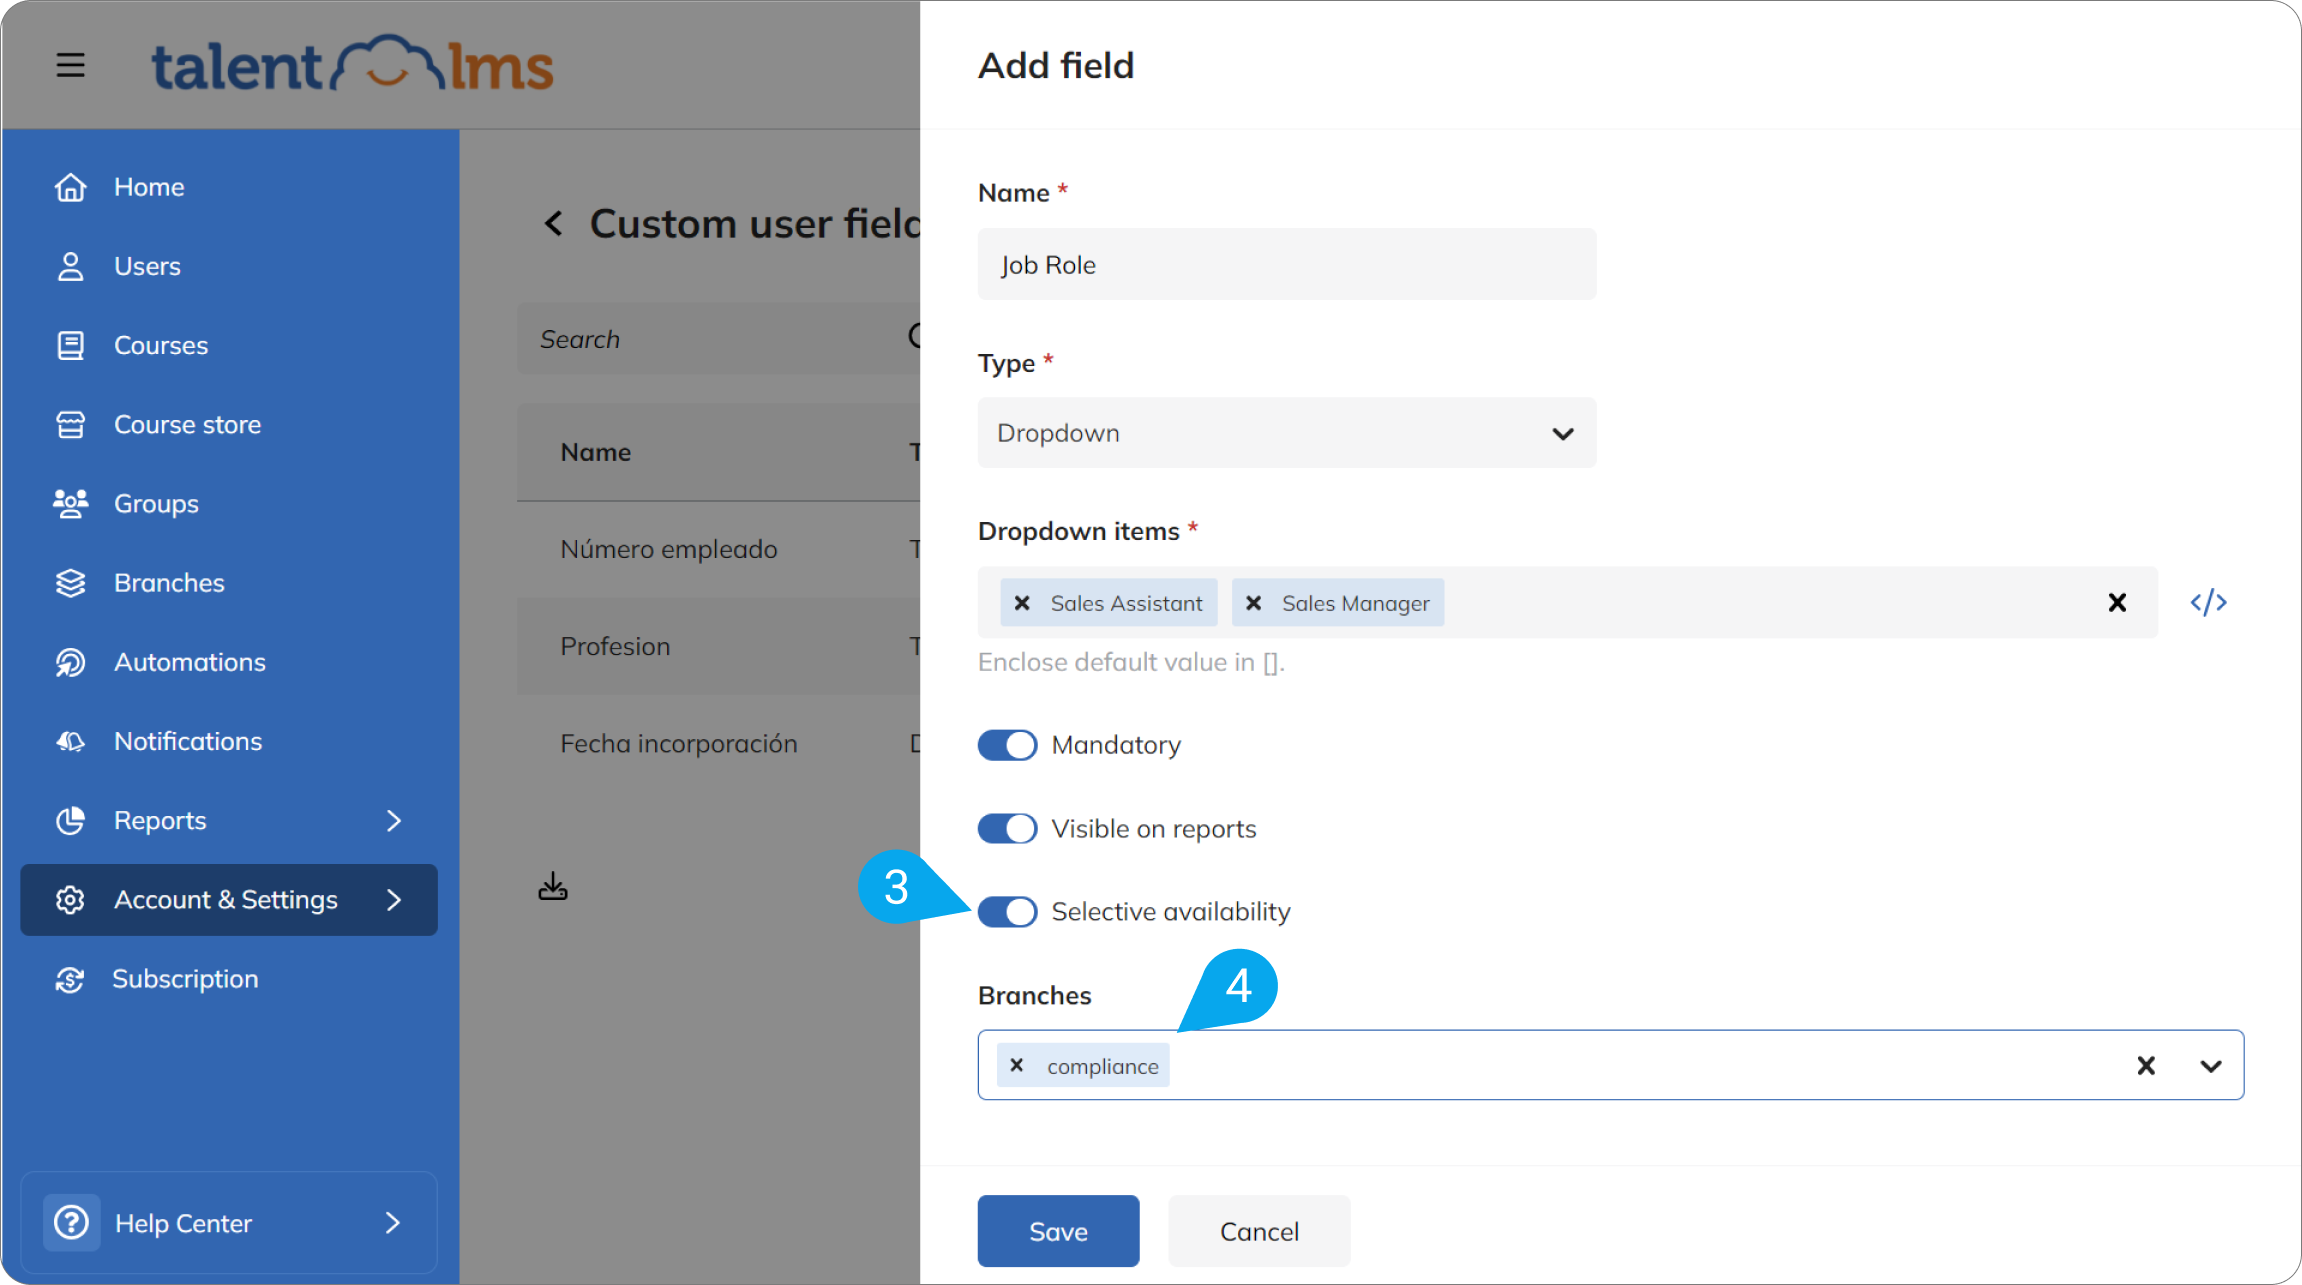Click the Users person icon

(x=70, y=266)
